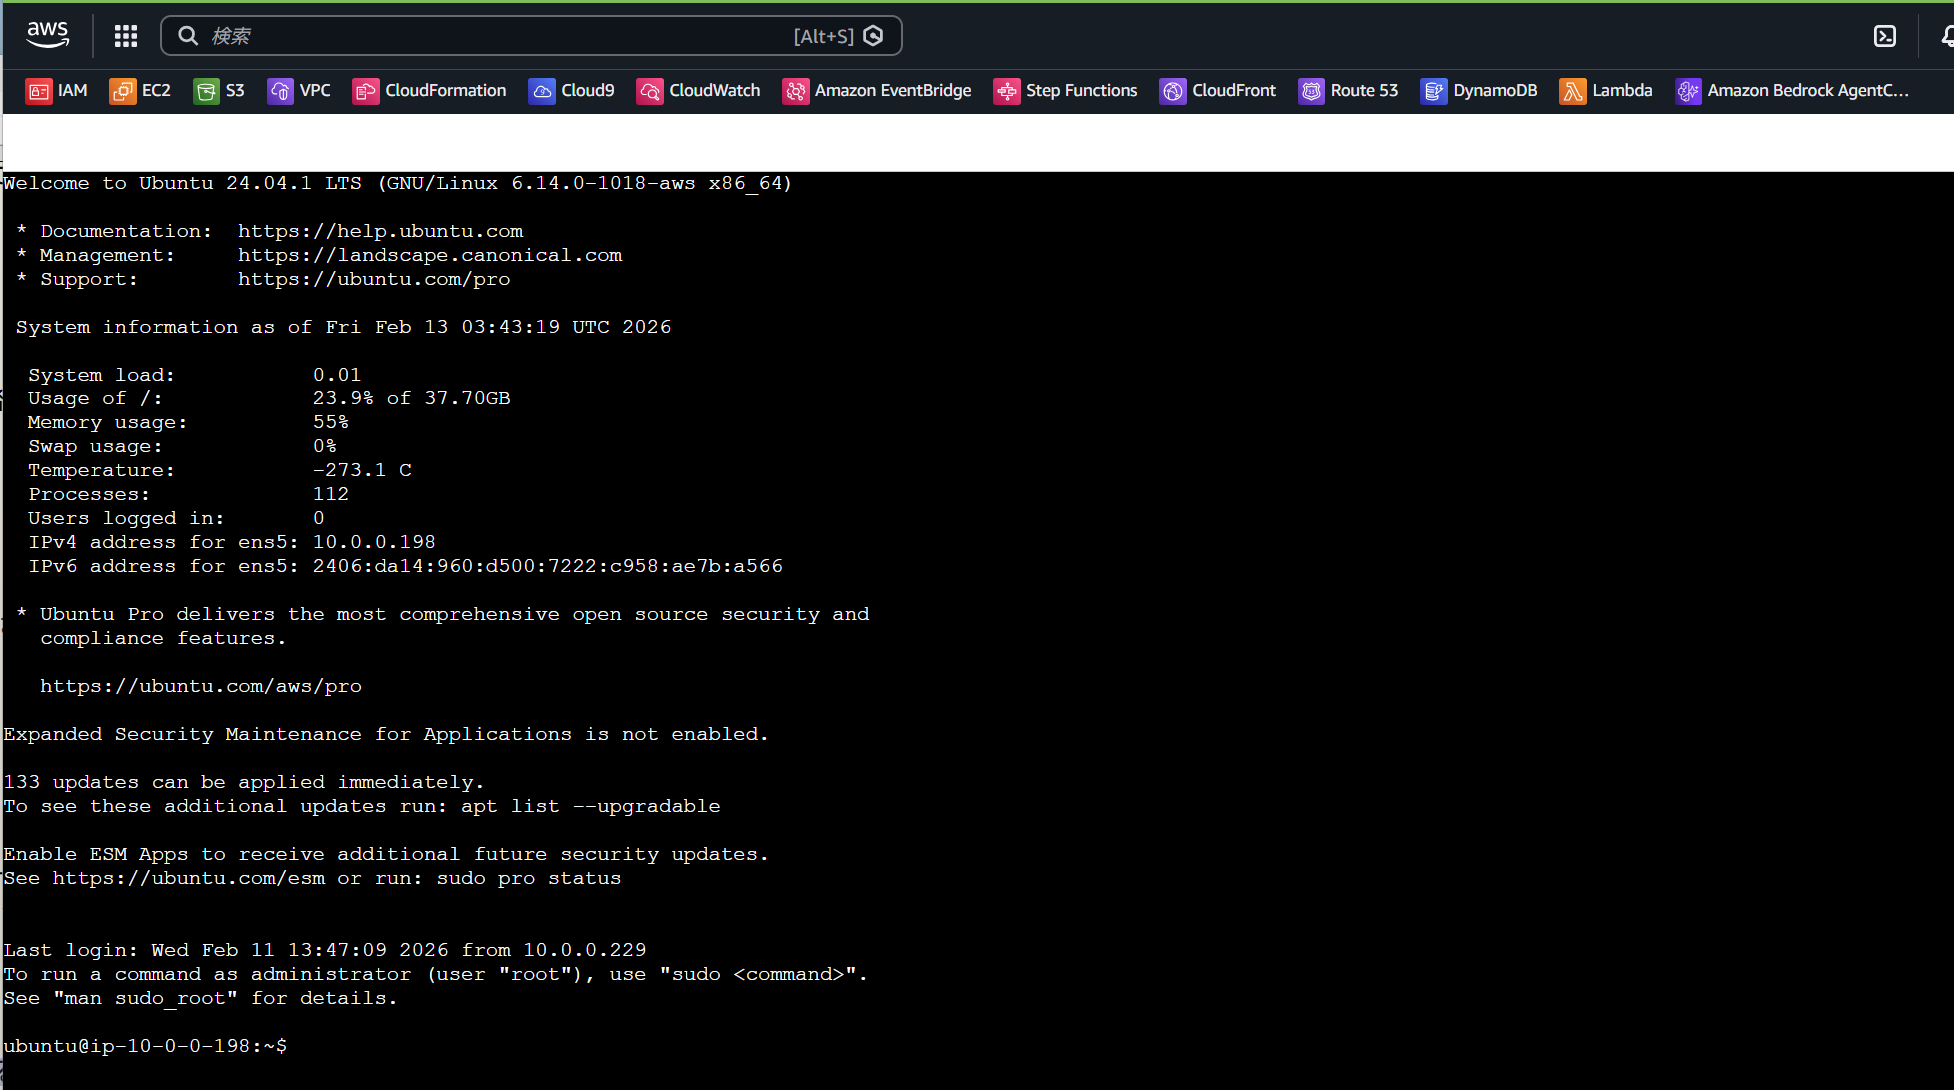Open the services grid menu
Viewport: 1954px width, 1090px height.
(125, 36)
